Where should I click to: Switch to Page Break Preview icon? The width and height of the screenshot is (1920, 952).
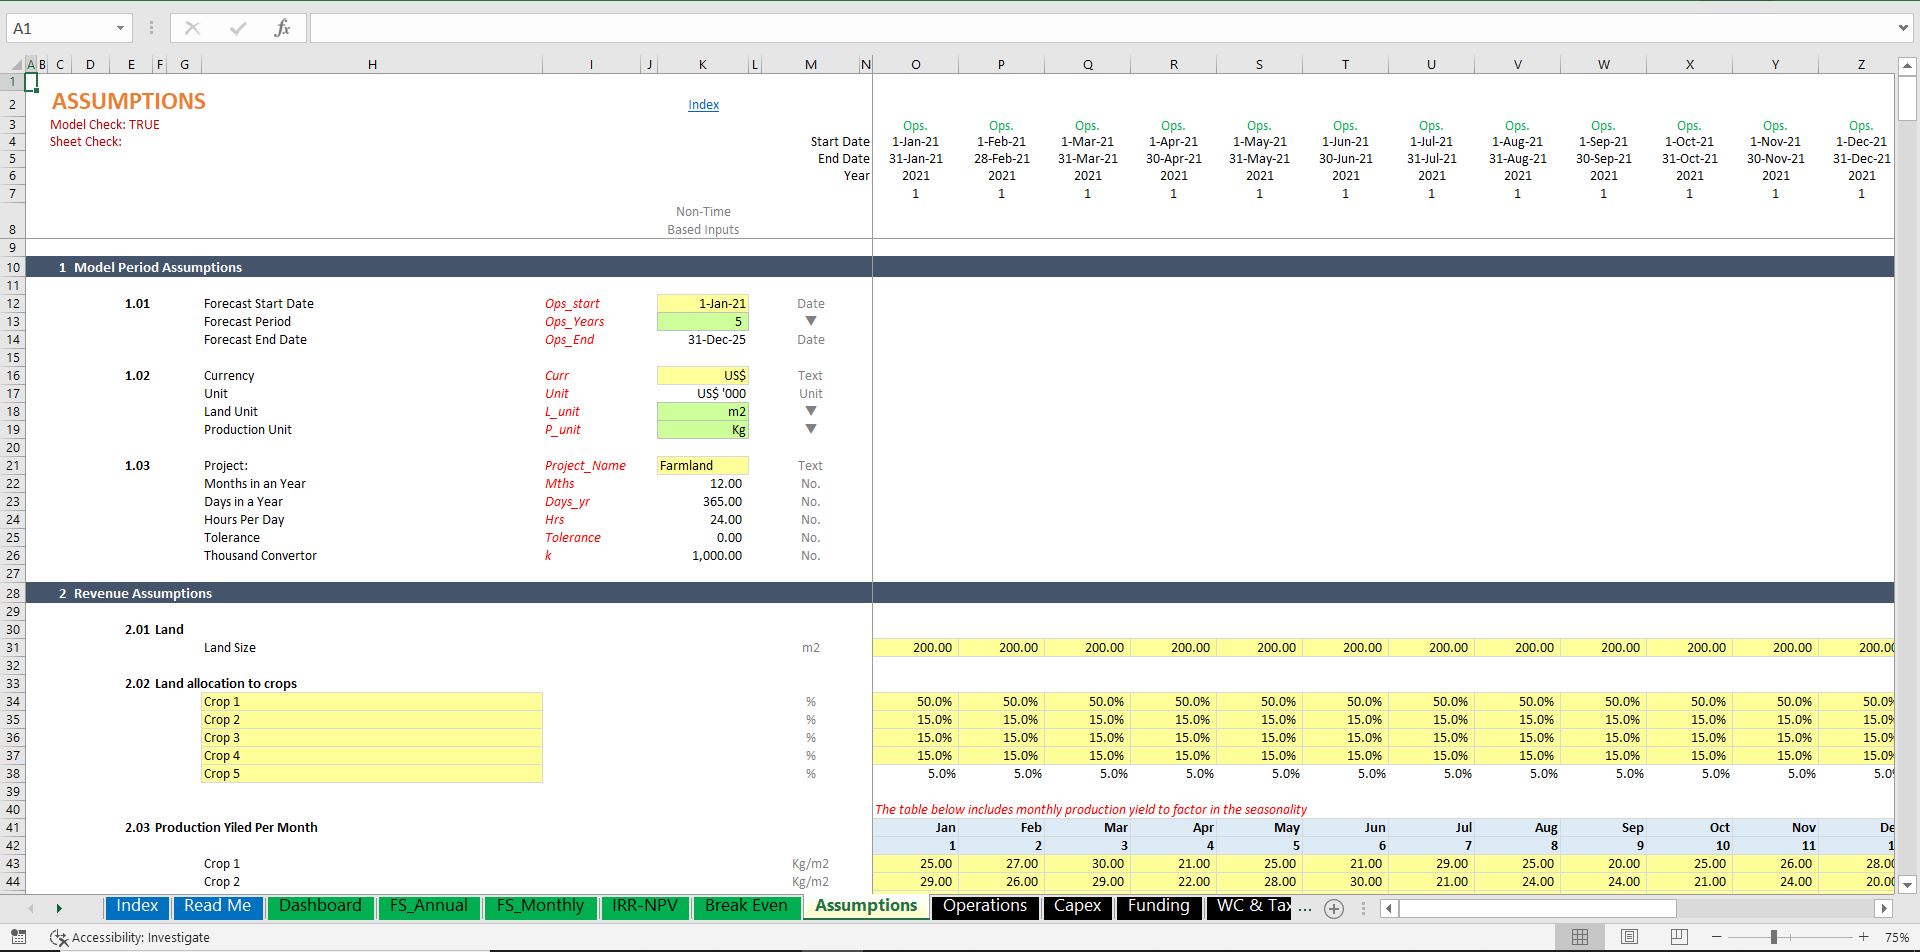pos(1679,937)
